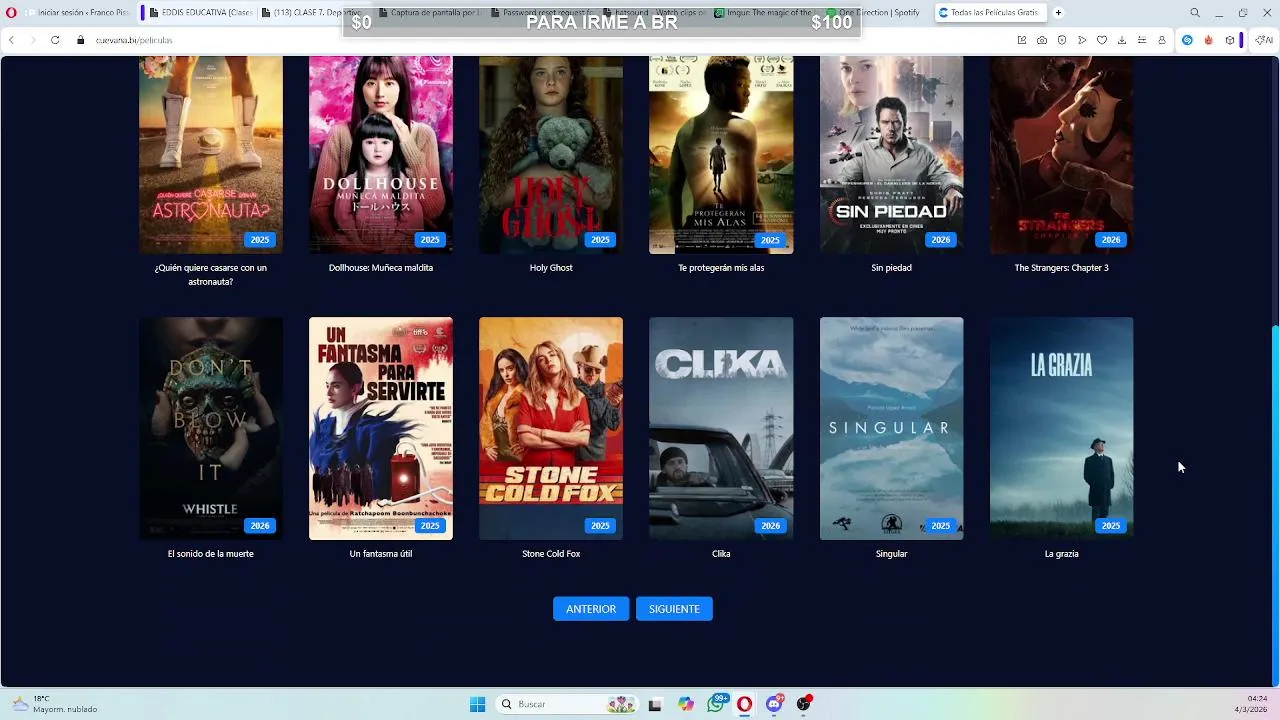Switch to (113) CLASE 7 tab
Image resolution: width=1280 pixels, height=720 pixels.
[x=311, y=13]
